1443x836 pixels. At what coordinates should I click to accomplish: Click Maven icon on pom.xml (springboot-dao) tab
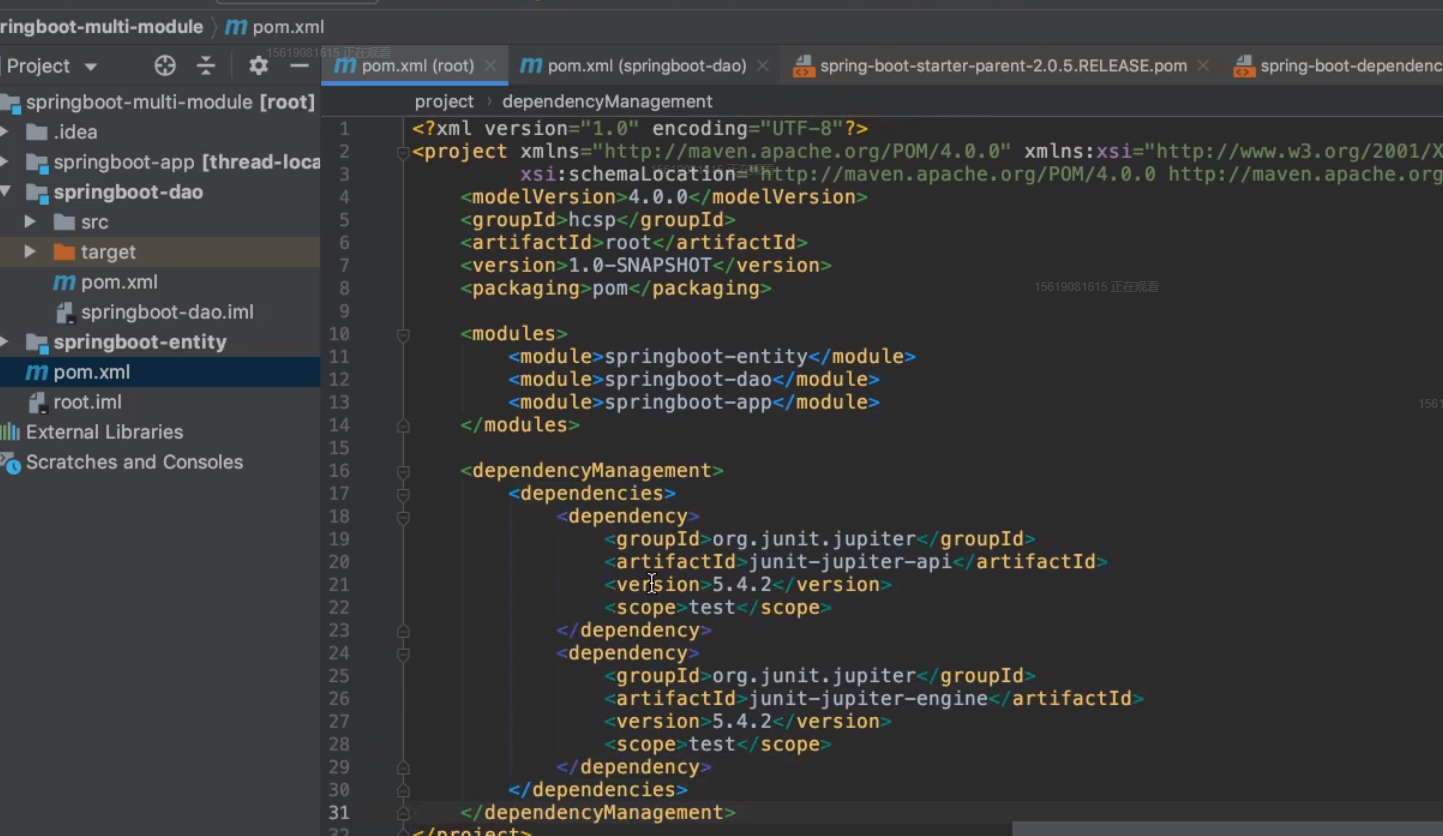[531, 66]
